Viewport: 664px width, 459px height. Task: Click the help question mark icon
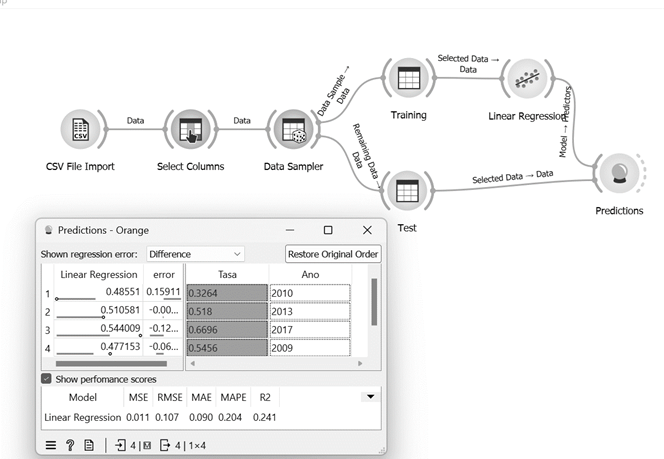[x=69, y=445]
